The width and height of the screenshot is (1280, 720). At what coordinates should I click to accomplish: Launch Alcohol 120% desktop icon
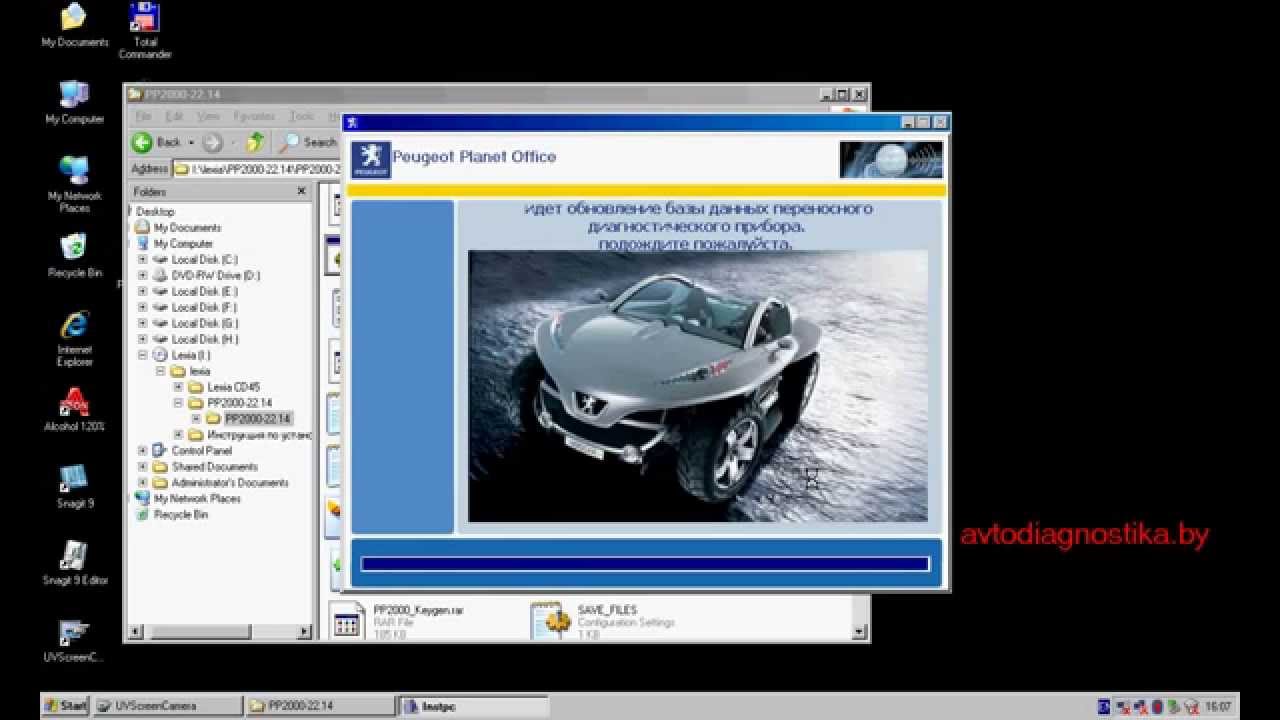pos(74,410)
